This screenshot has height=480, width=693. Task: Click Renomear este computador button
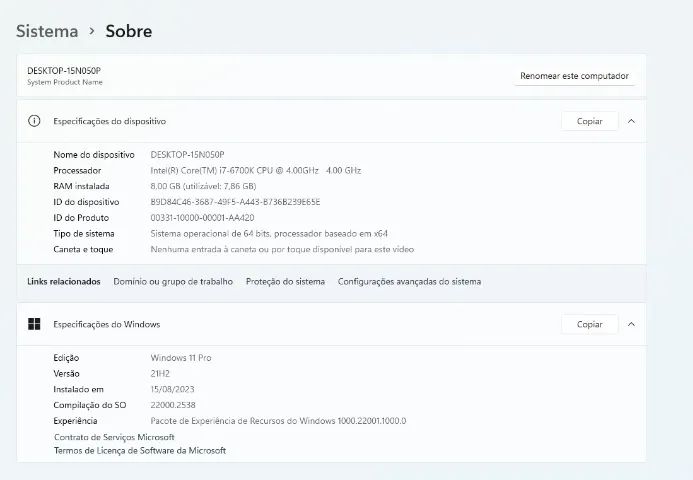pos(574,76)
